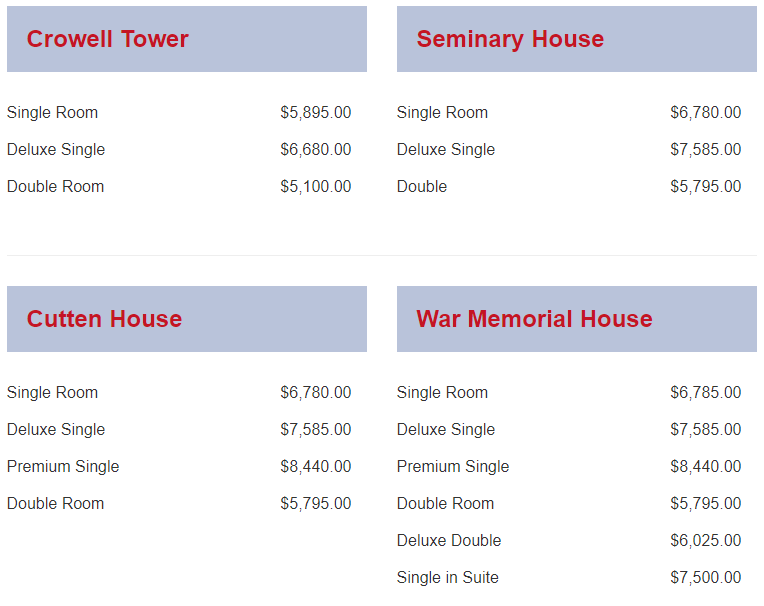The image size is (764, 606).
Task: Click Seminary House's Double label
Action: [x=422, y=187]
